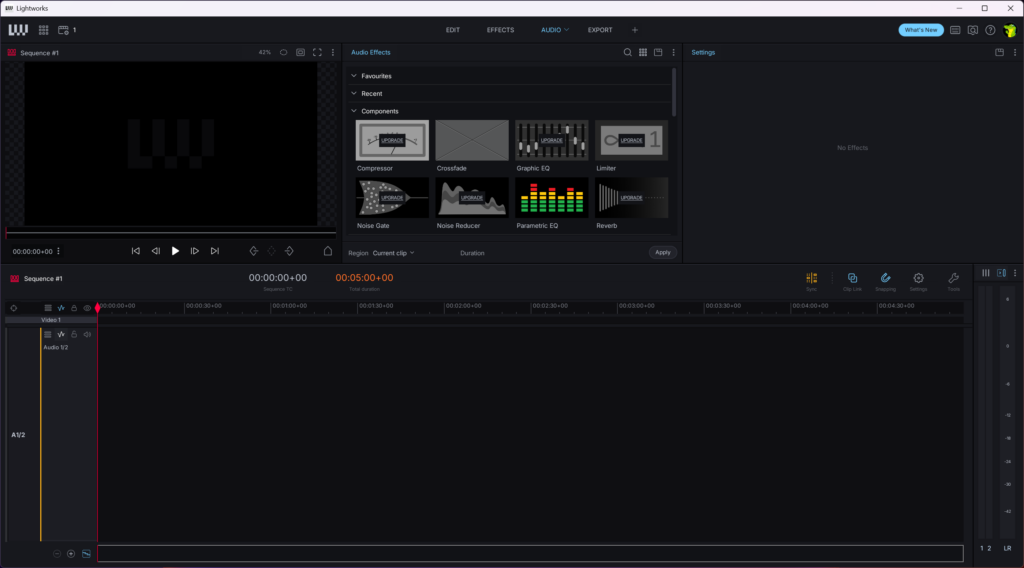Click the timeline fit-to-view icon
1024x568 pixels.
[86, 554]
